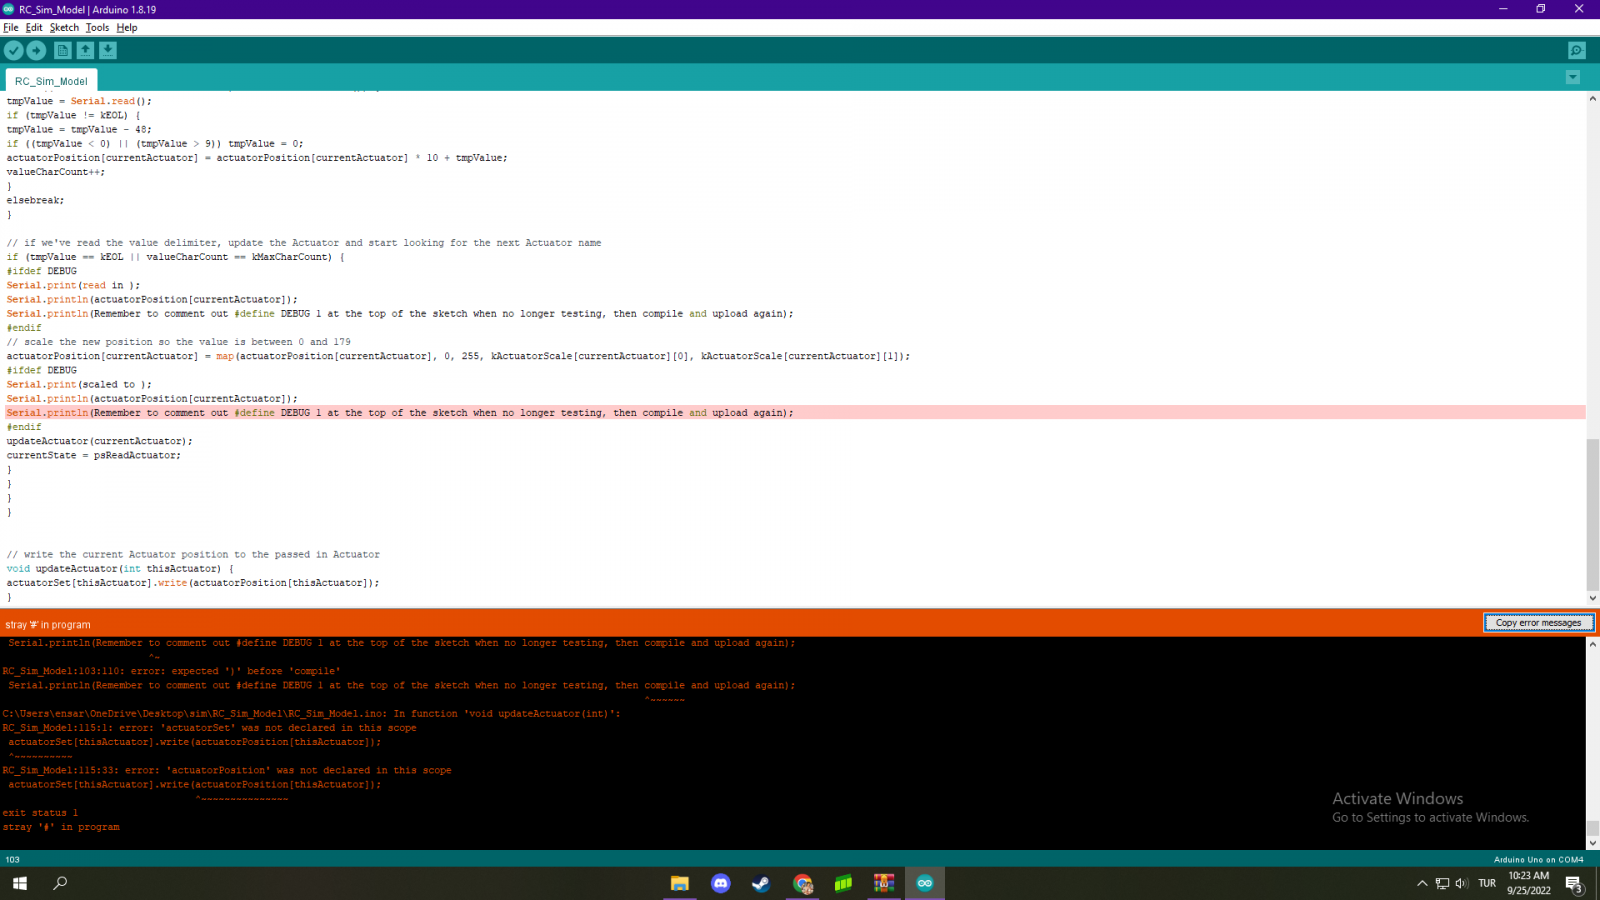Open the File menu
The width and height of the screenshot is (1600, 900).
11,27
